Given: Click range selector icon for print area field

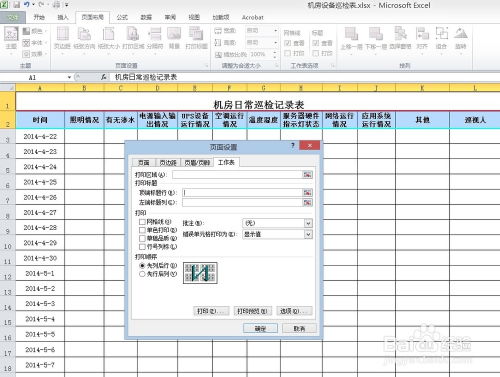Looking at the screenshot, I should click(x=307, y=175).
